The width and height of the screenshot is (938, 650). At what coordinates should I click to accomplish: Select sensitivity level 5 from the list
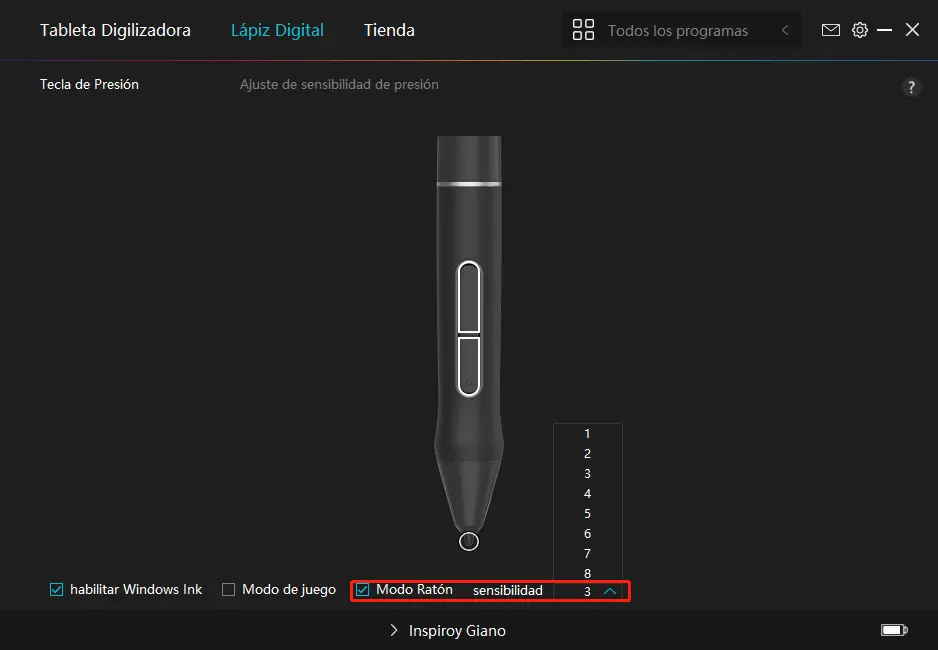click(587, 513)
